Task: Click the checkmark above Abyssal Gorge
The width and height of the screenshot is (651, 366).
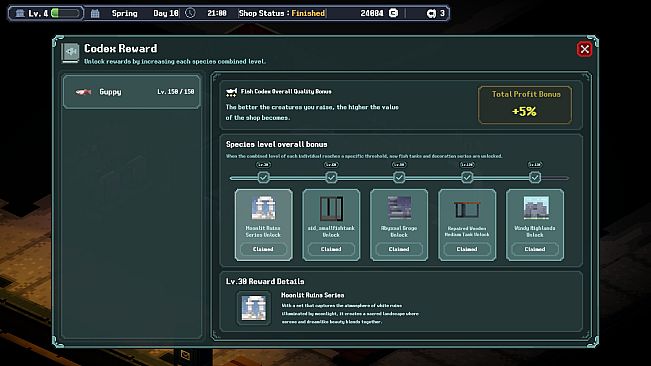Action: (399, 178)
